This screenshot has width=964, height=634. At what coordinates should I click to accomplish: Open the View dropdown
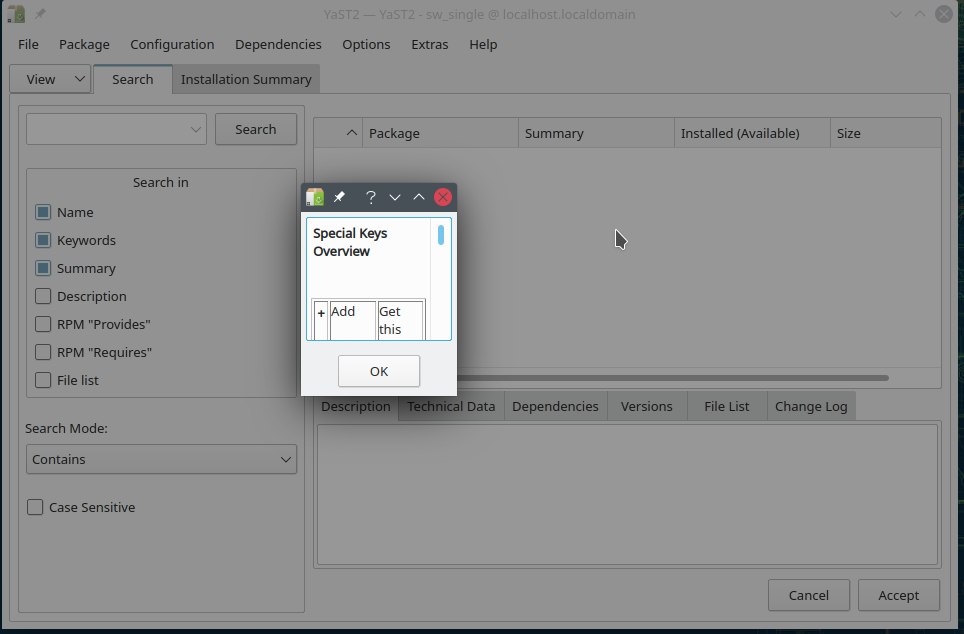50,79
